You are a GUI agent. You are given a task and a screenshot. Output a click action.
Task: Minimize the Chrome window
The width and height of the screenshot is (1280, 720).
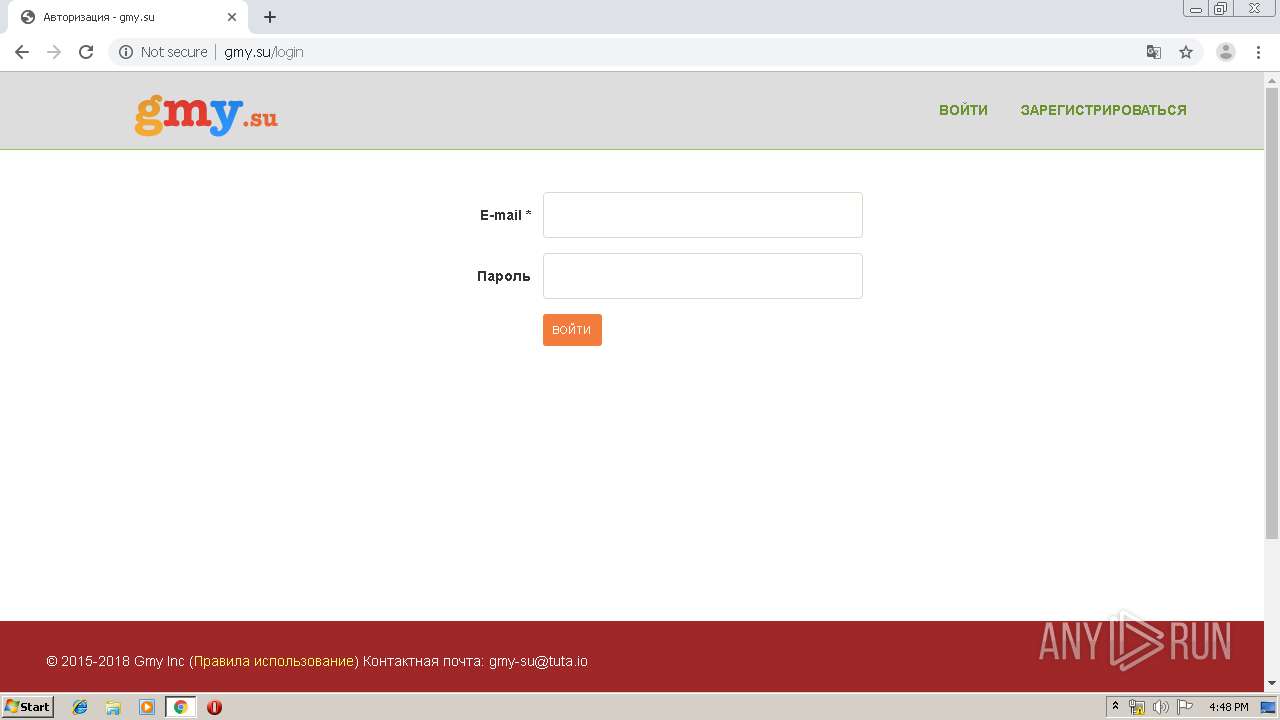tap(1196, 9)
